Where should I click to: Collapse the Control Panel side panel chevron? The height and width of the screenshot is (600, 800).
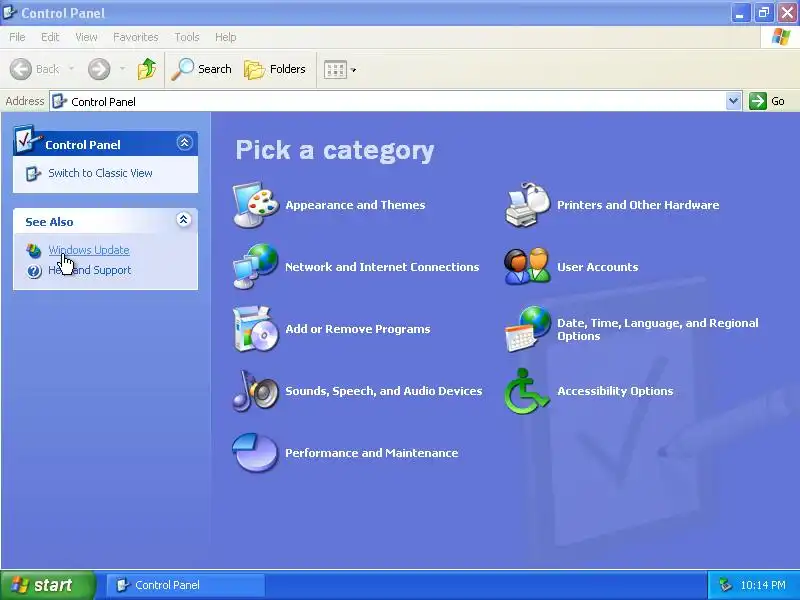(184, 142)
